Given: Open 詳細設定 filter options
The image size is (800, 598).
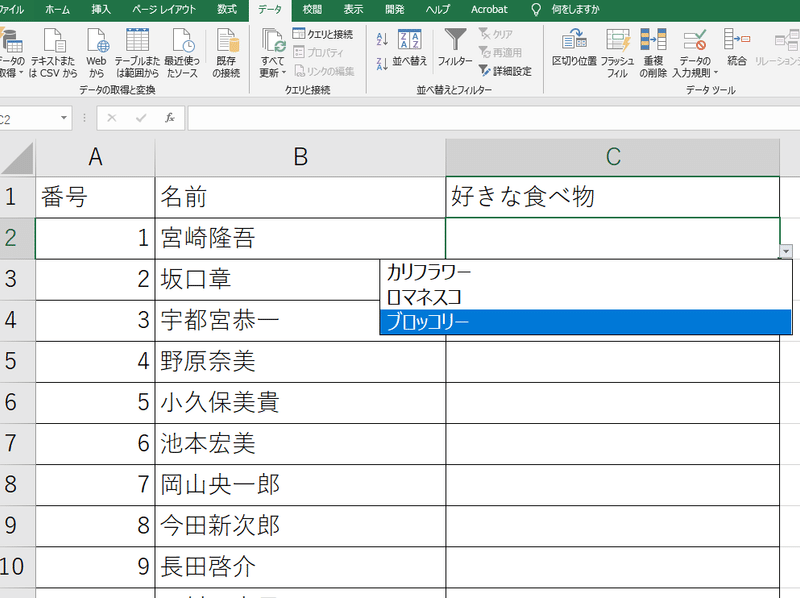Looking at the screenshot, I should click(x=511, y=72).
